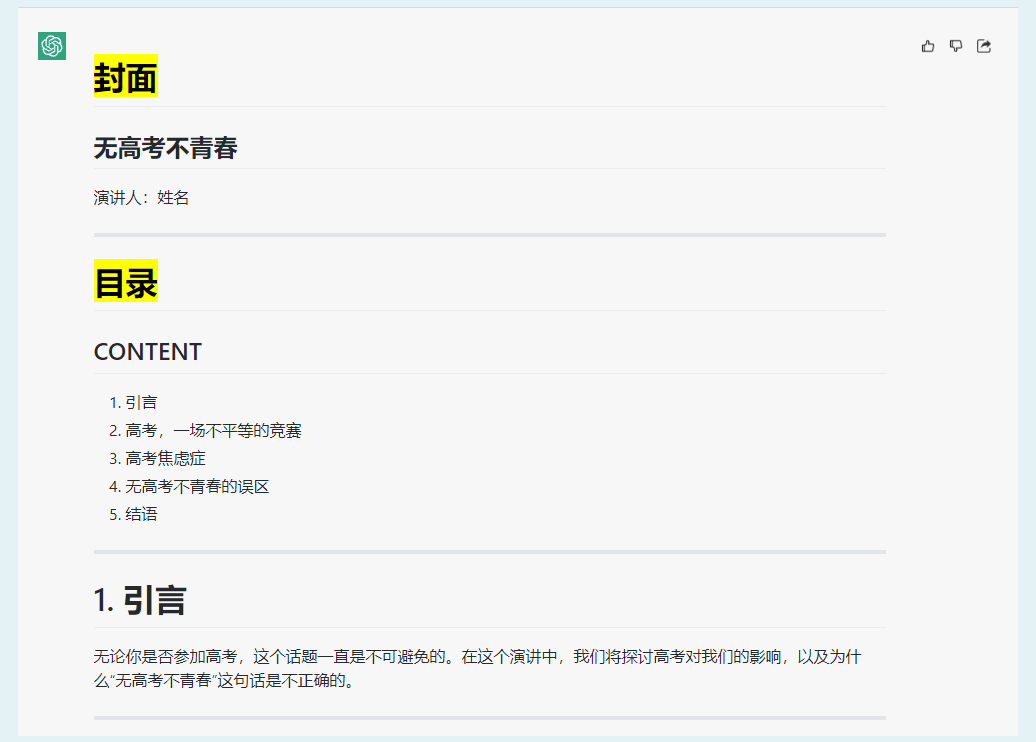Viewport: 1036px width, 742px height.
Task: Click the 无高考不青春 subtitle heading
Action: 165,149
